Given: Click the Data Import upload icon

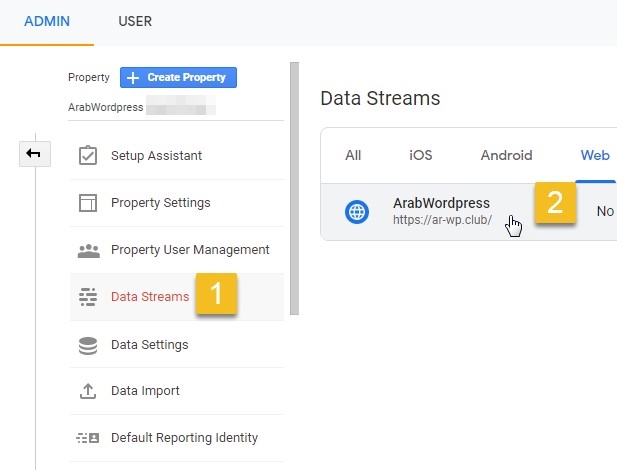Looking at the screenshot, I should pos(88,391).
